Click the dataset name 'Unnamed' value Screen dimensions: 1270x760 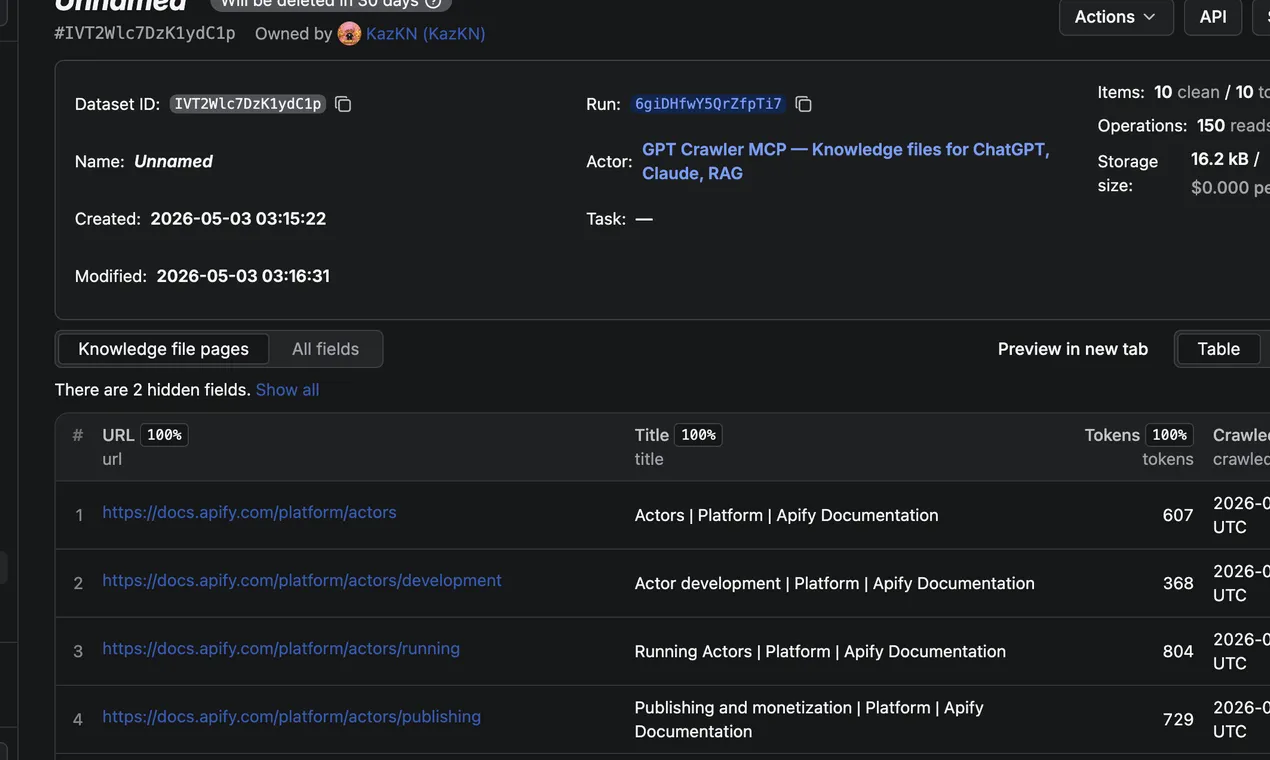[x=173, y=161]
